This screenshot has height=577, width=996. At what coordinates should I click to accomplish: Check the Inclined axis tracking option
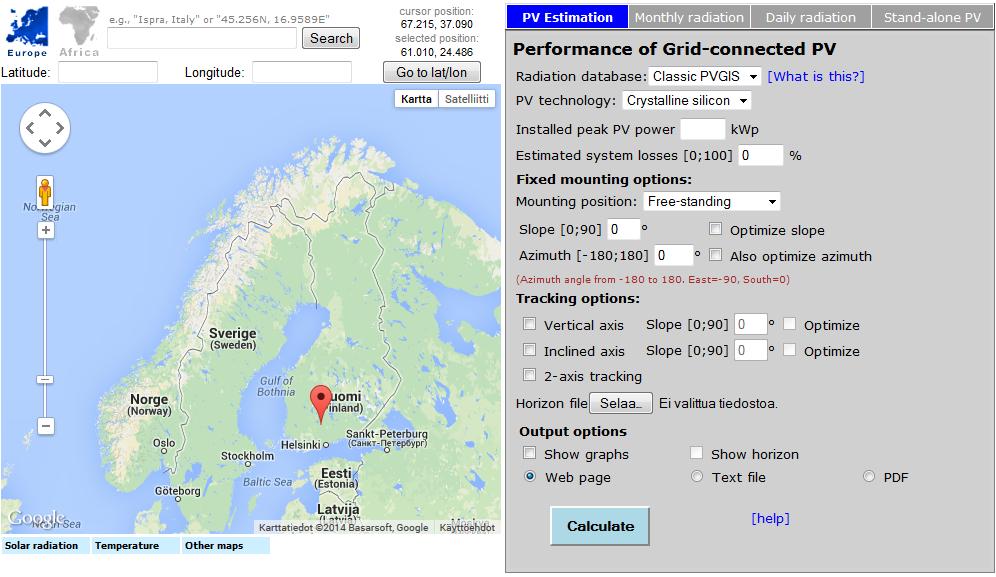(x=529, y=350)
